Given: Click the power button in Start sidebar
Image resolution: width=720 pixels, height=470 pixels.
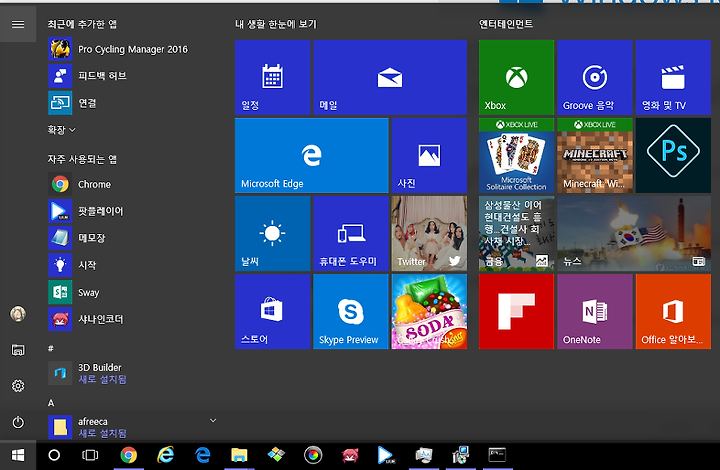Looking at the screenshot, I should click(x=18, y=422).
